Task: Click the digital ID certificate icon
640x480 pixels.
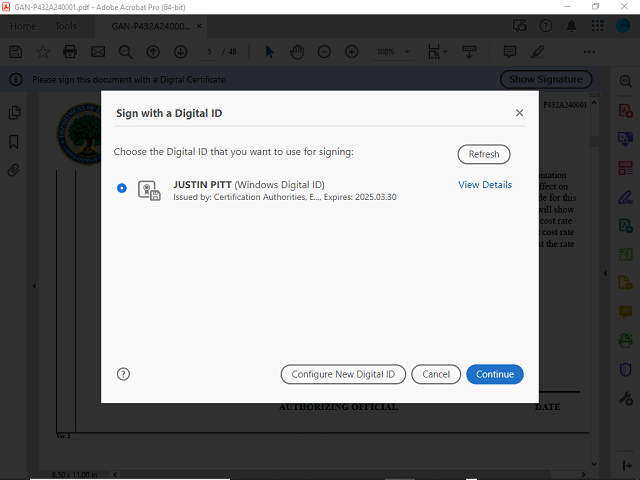Action: (149, 190)
